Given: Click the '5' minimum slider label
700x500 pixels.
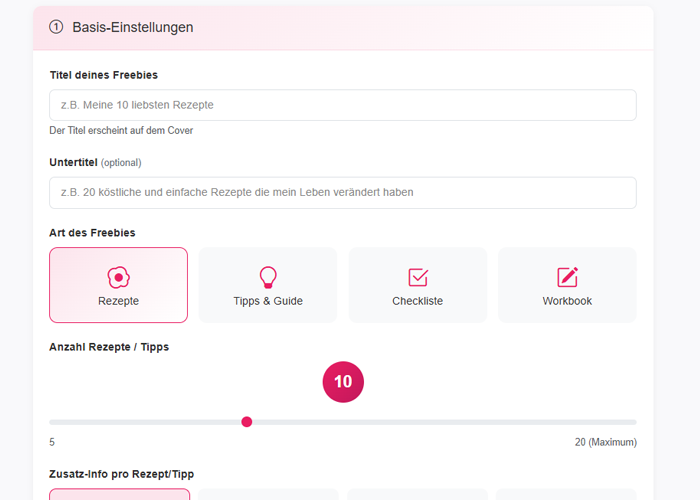Looking at the screenshot, I should (x=52, y=442).
